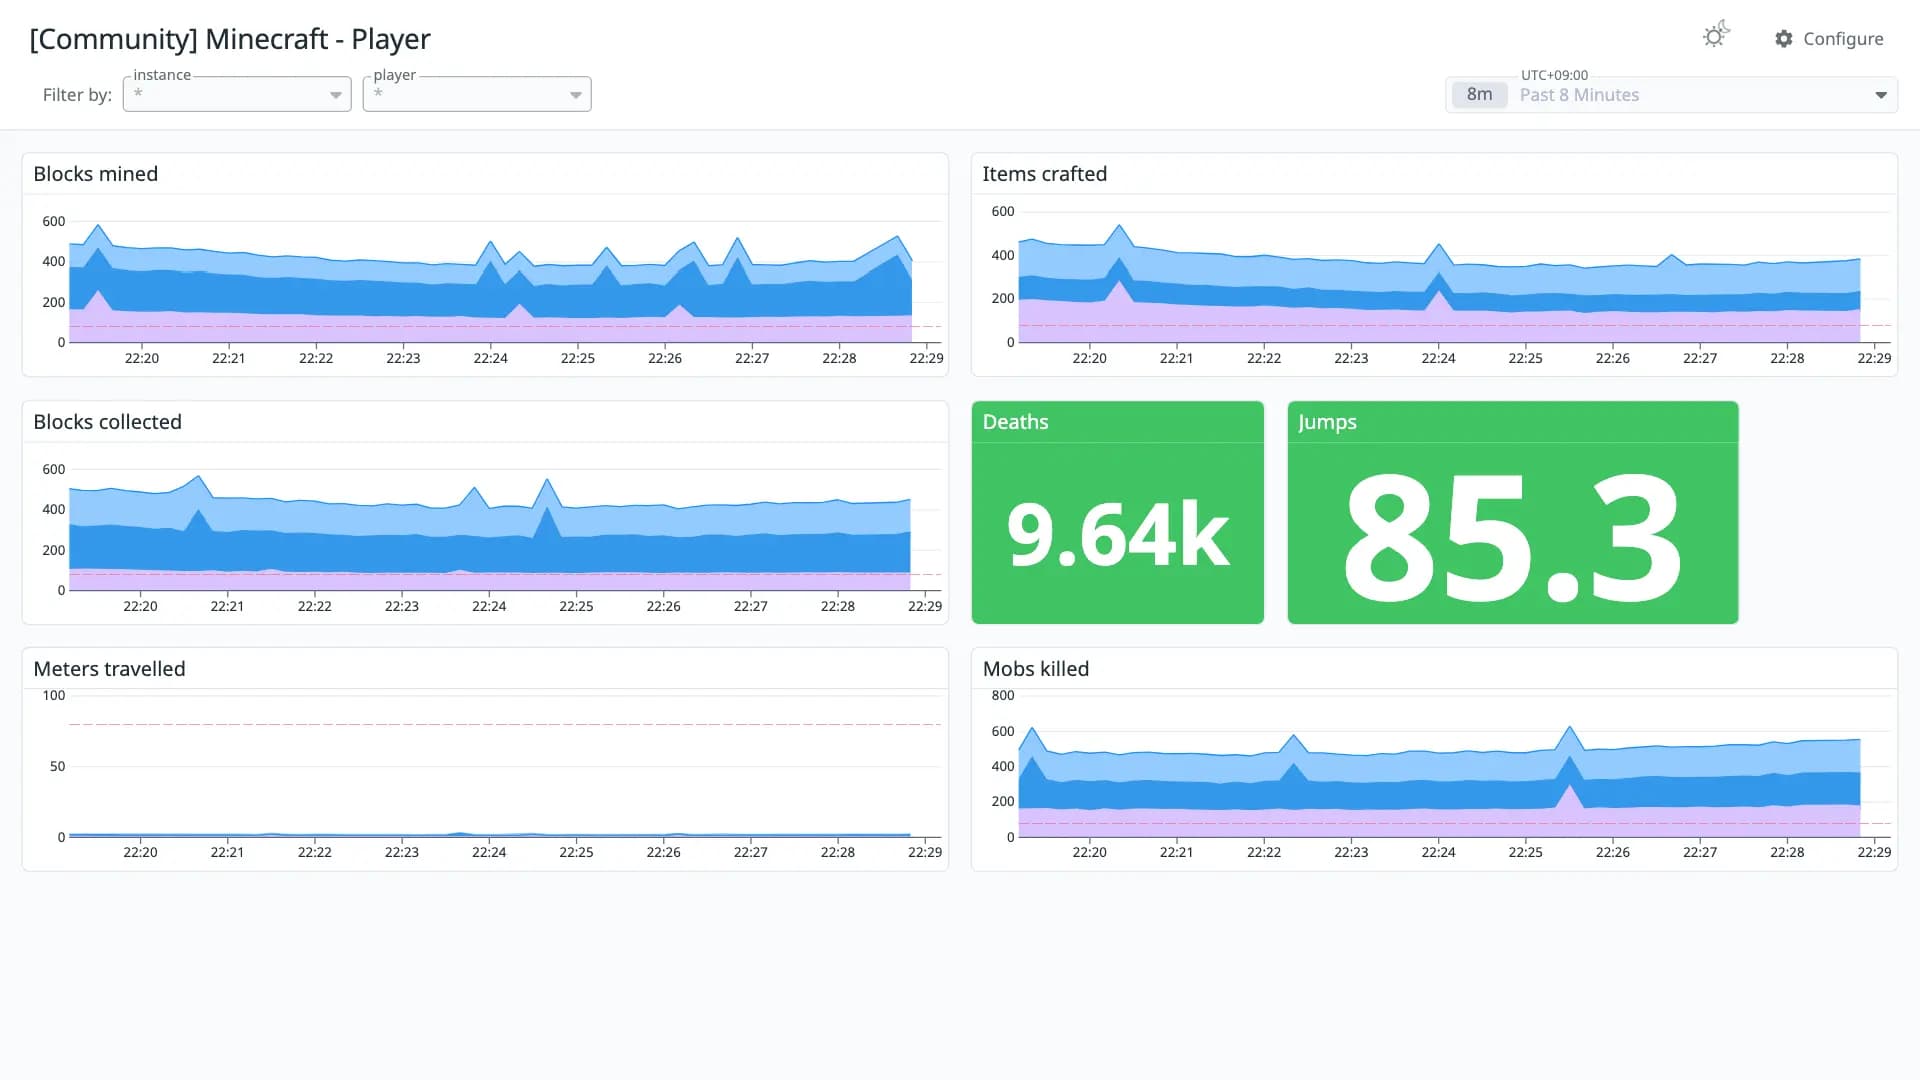Click the Jumps 85.3 stat tile
This screenshot has width=1920, height=1080.
[1512, 512]
